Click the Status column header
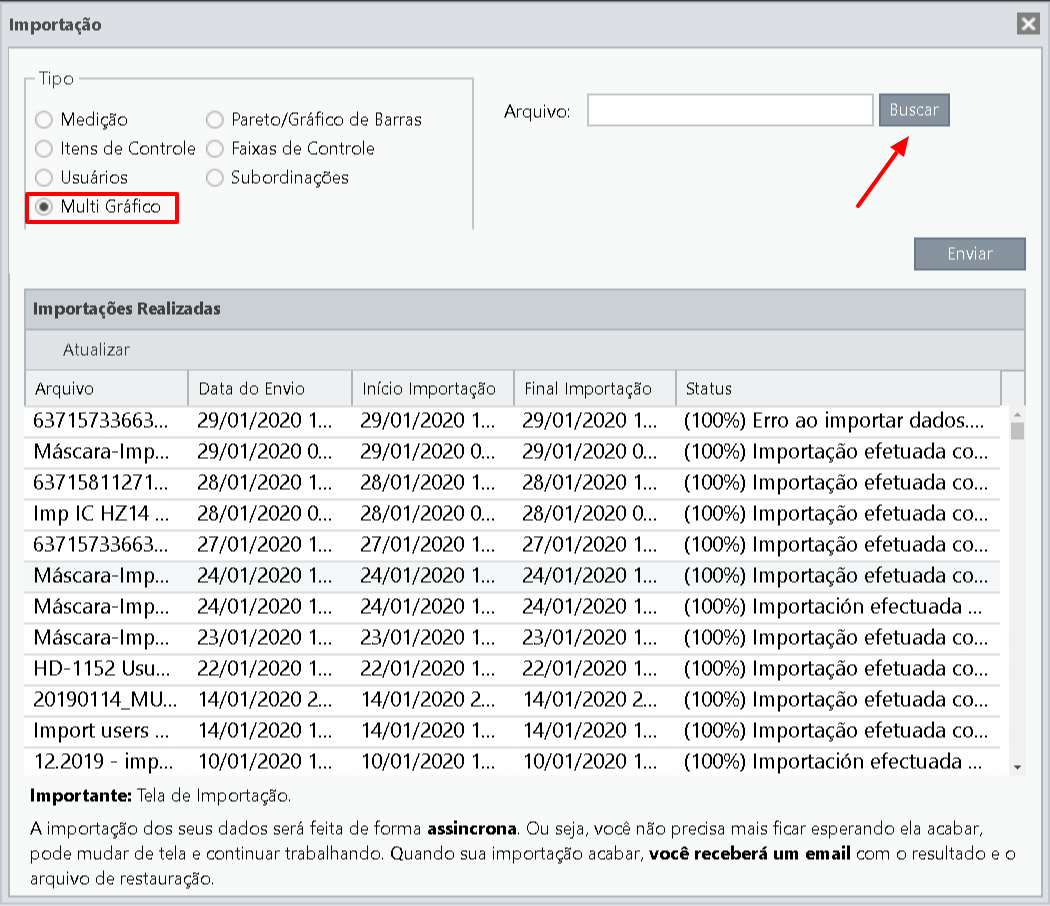Viewport: 1050px width, 906px height. click(838, 388)
